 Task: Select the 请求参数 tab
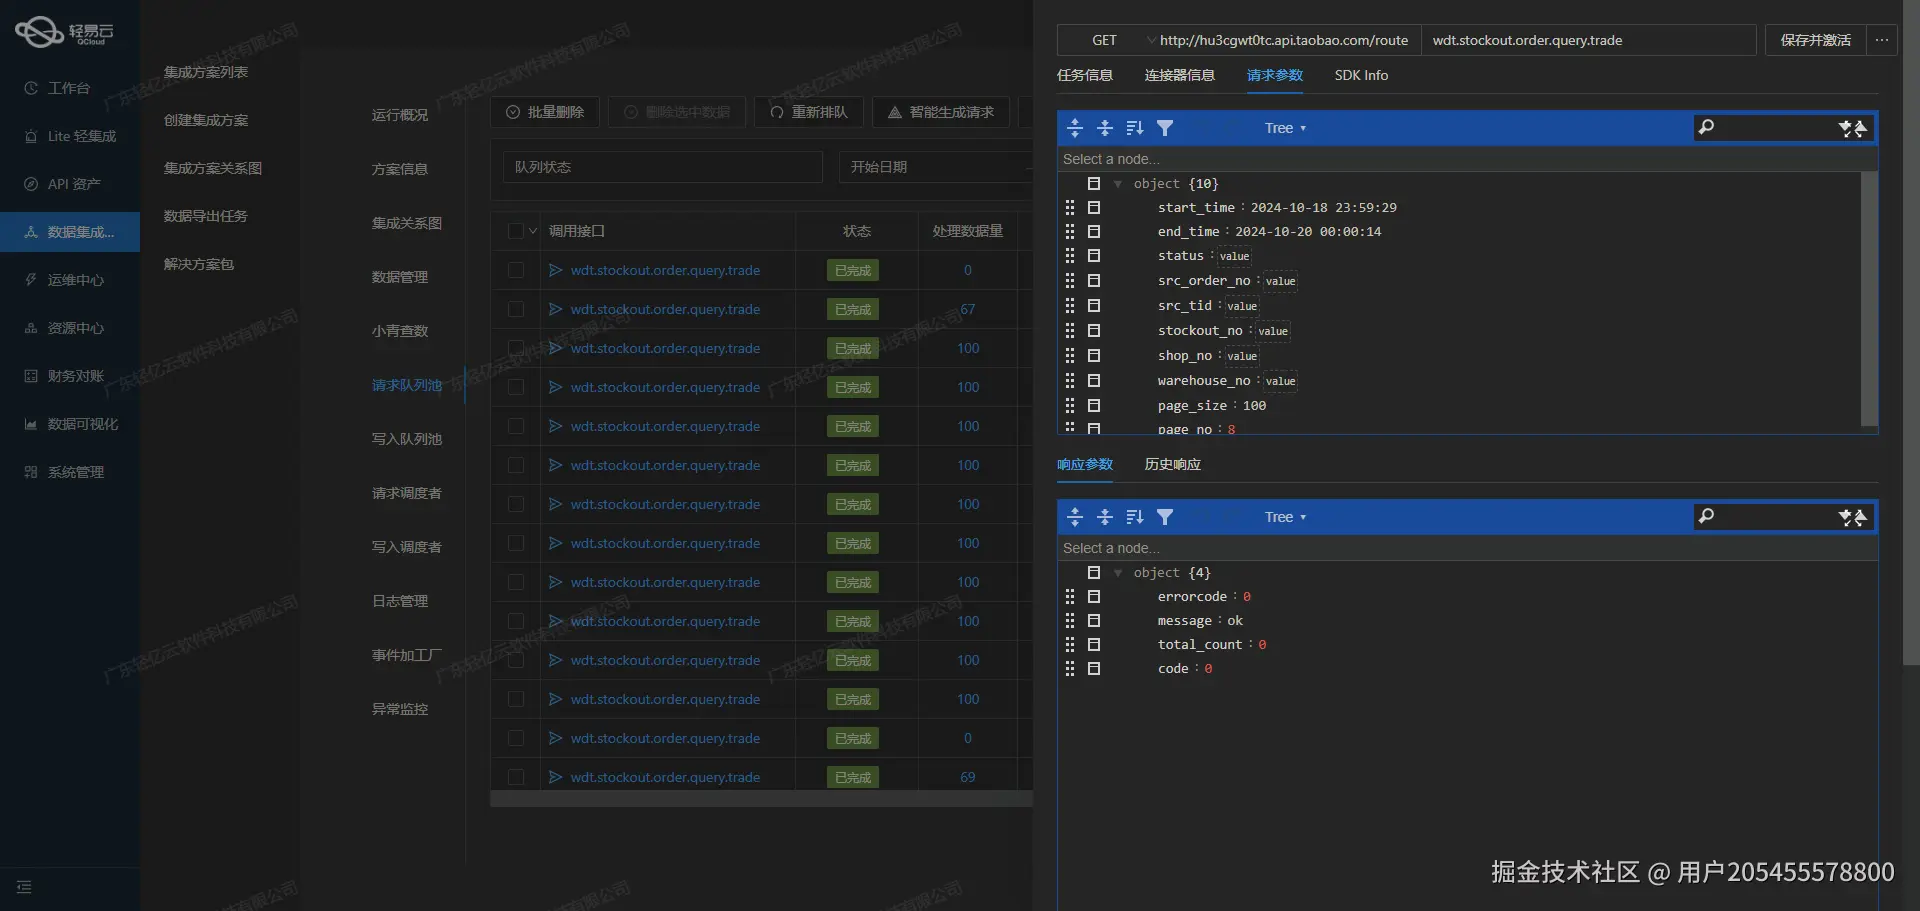[x=1275, y=75]
